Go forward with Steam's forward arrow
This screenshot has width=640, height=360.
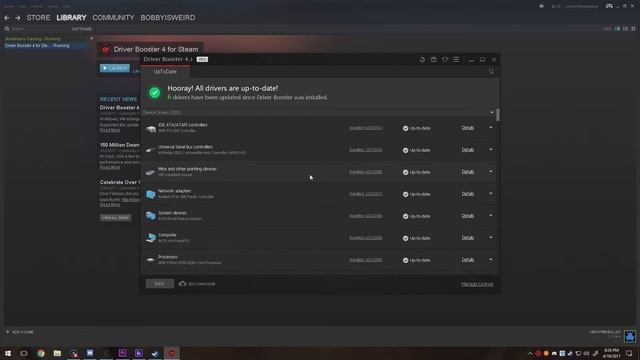point(18,18)
